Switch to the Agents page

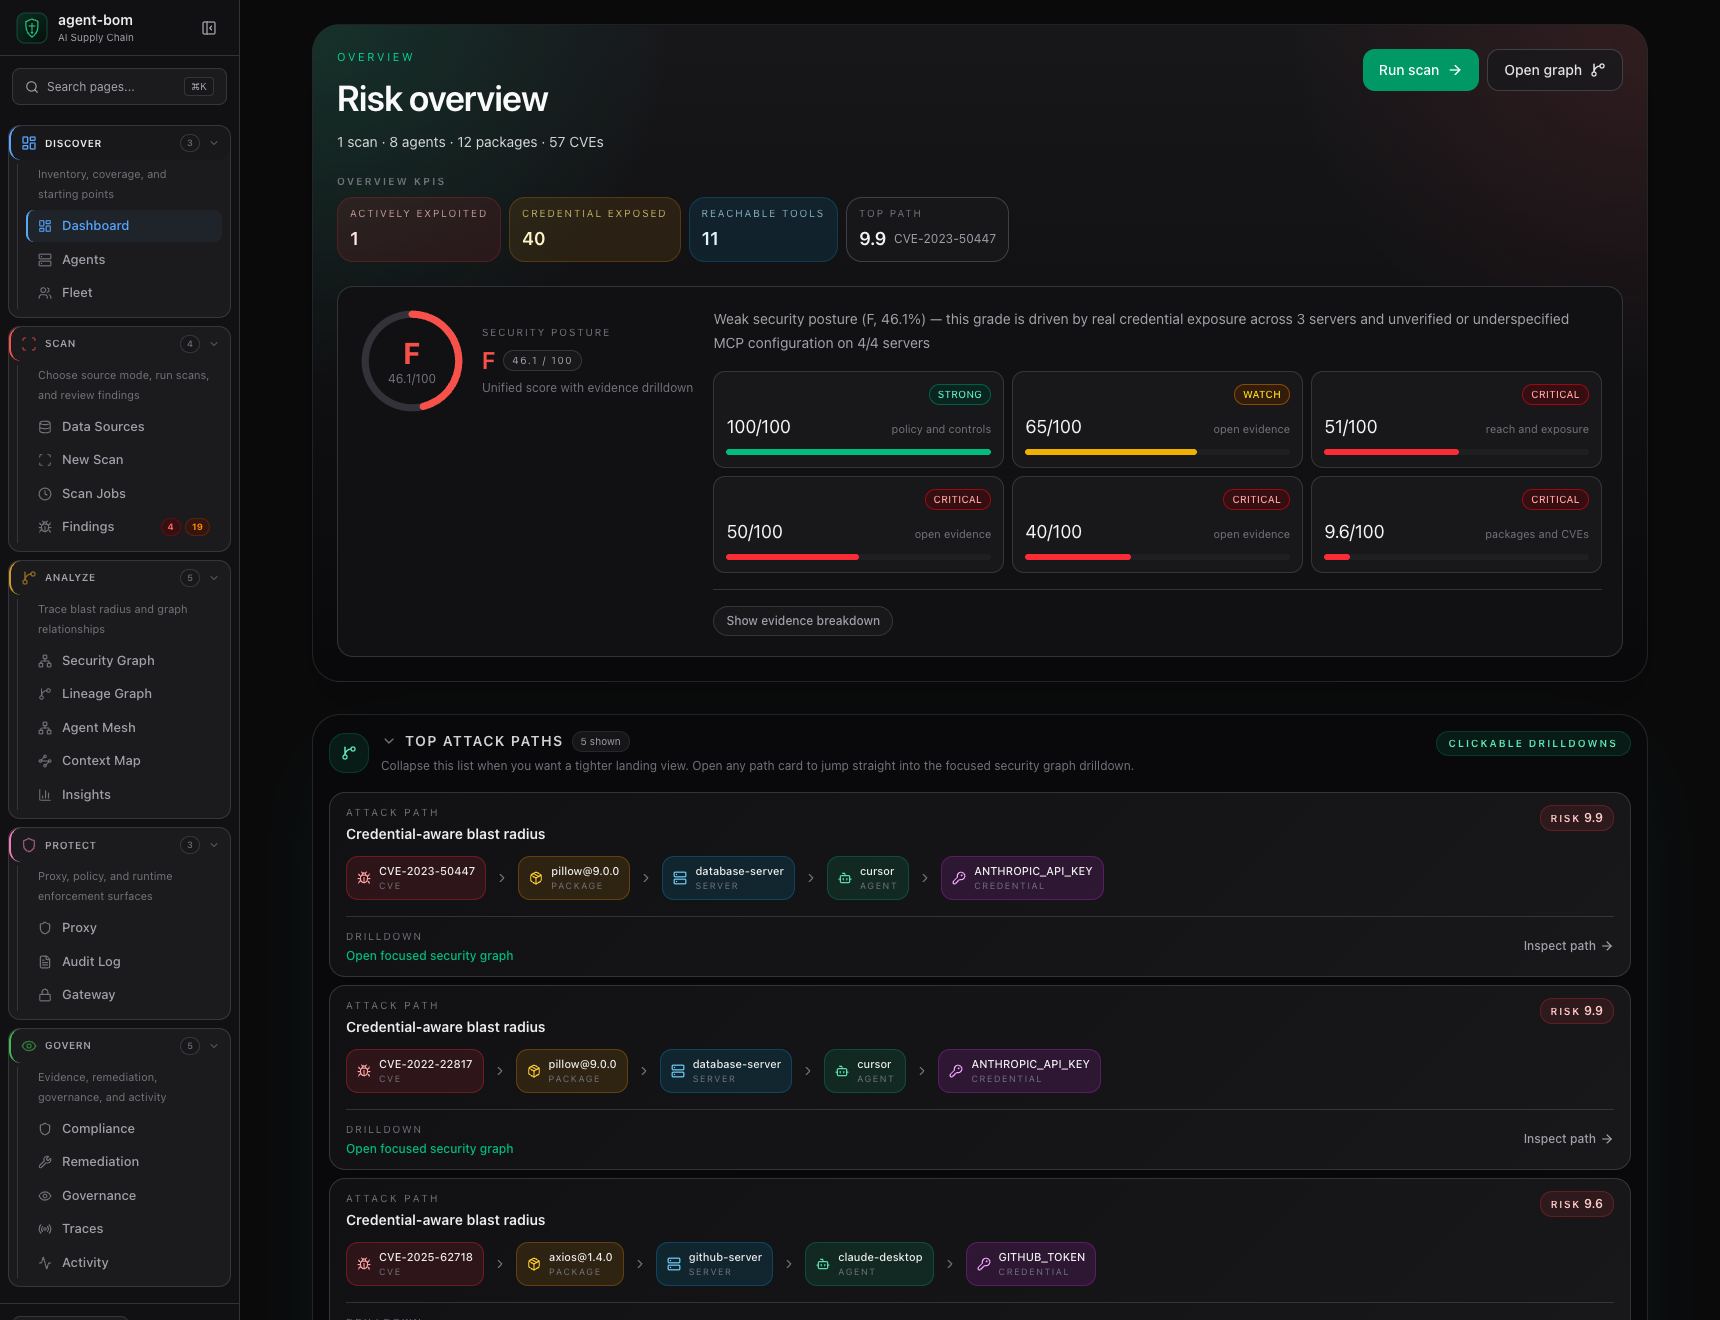tap(83, 259)
